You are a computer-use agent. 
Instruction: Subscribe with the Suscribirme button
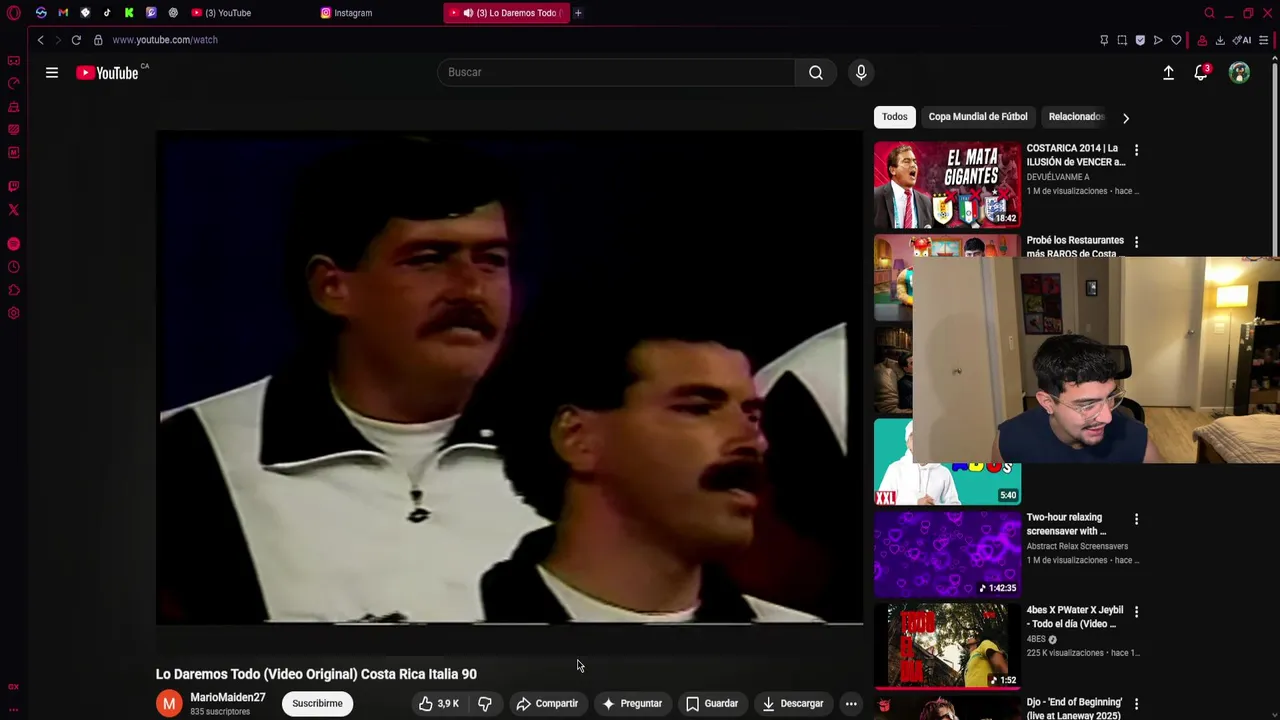(317, 703)
